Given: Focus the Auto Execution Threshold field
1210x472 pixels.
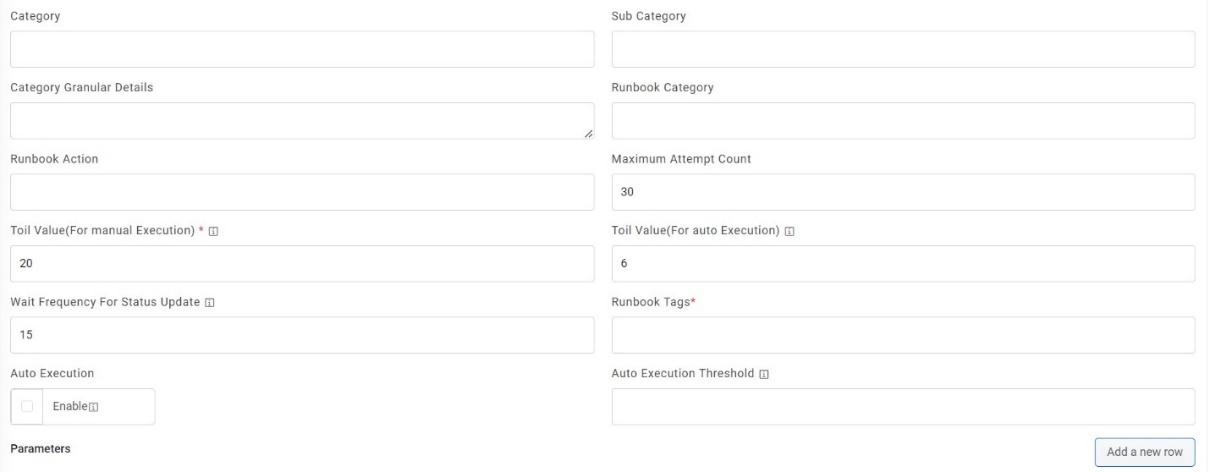Looking at the screenshot, I should tap(903, 407).
